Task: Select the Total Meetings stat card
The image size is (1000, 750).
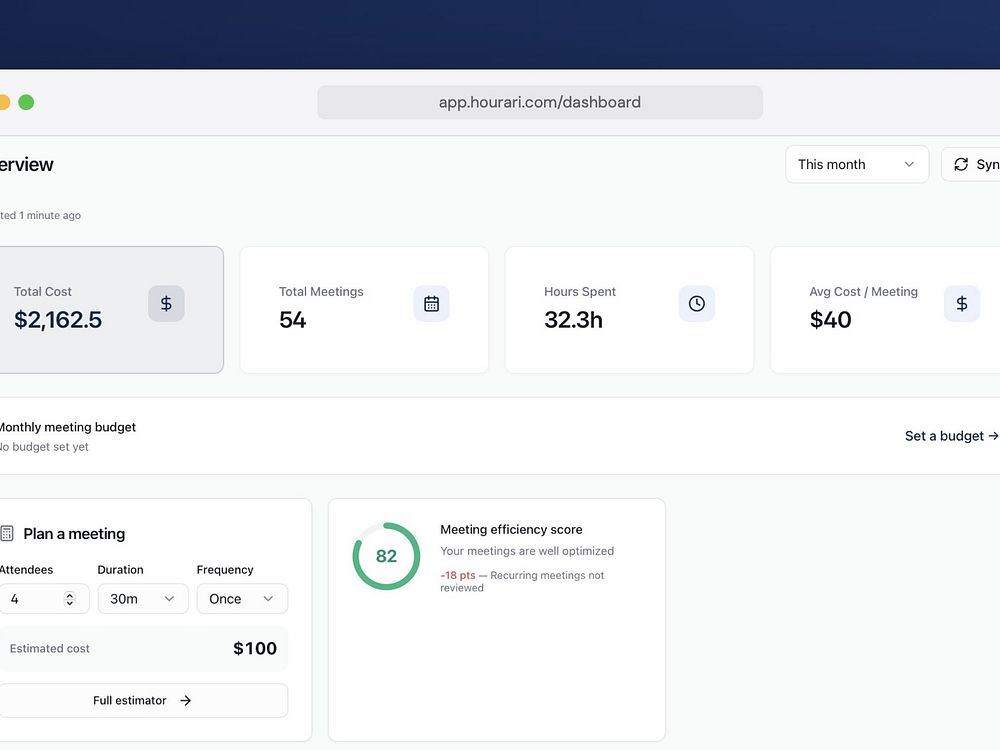Action: [364, 310]
